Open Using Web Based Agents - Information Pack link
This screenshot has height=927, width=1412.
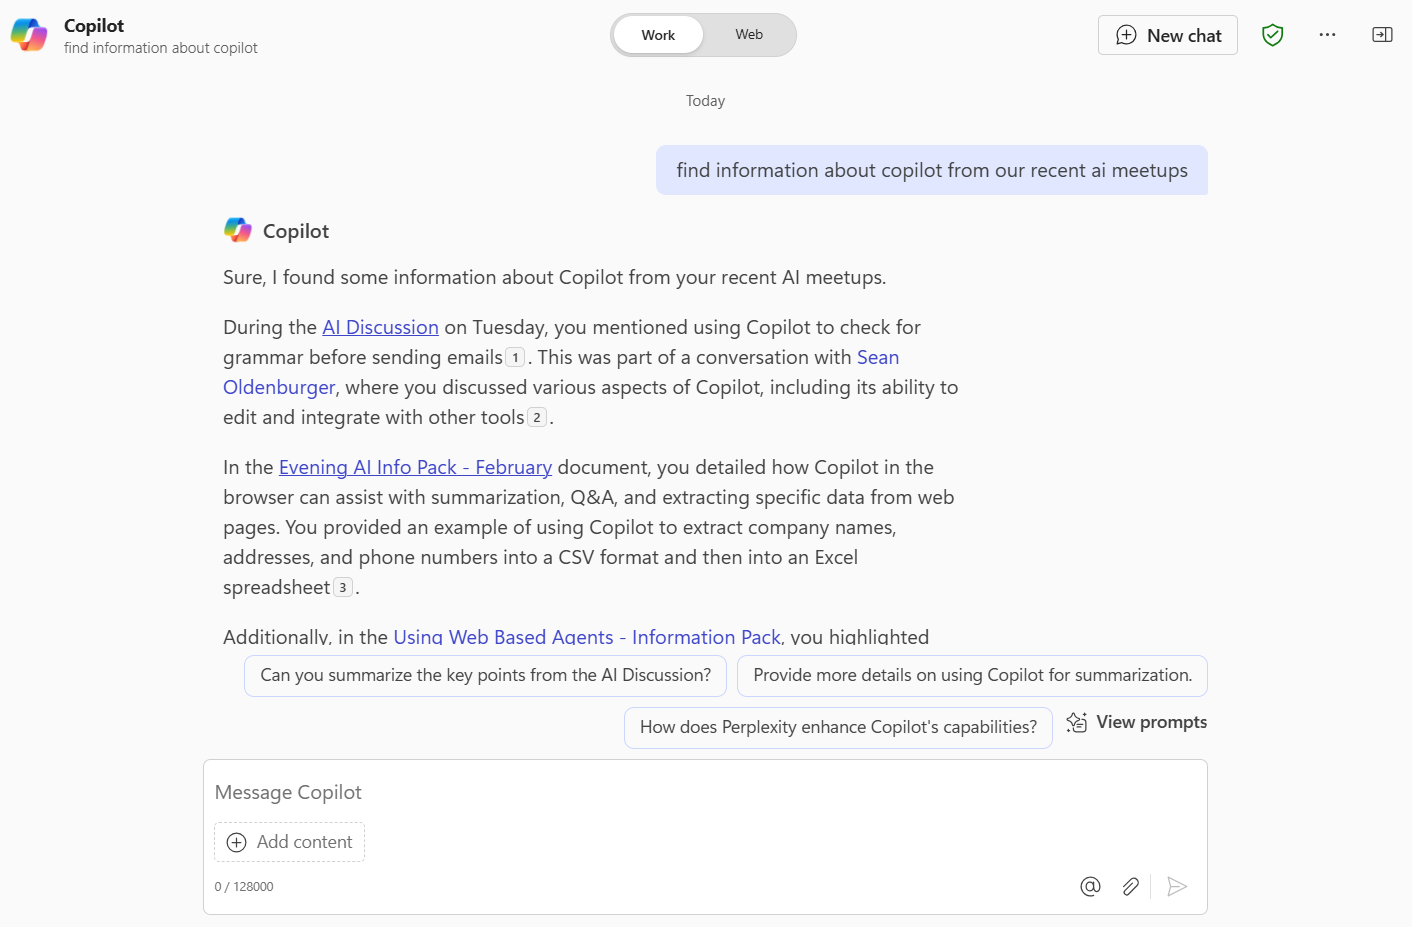[x=587, y=636]
